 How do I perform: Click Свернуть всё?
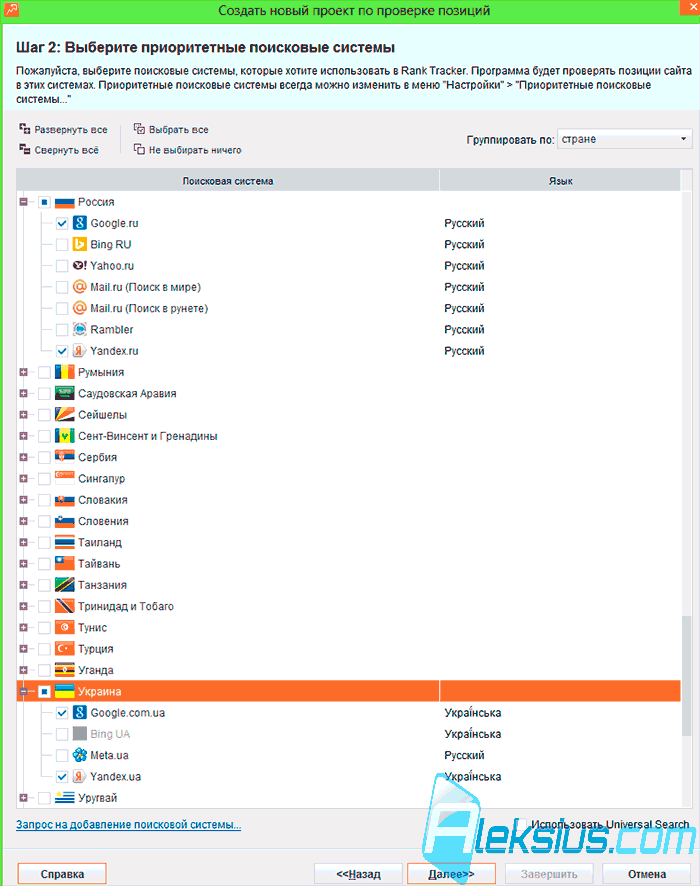pyautogui.click(x=59, y=150)
